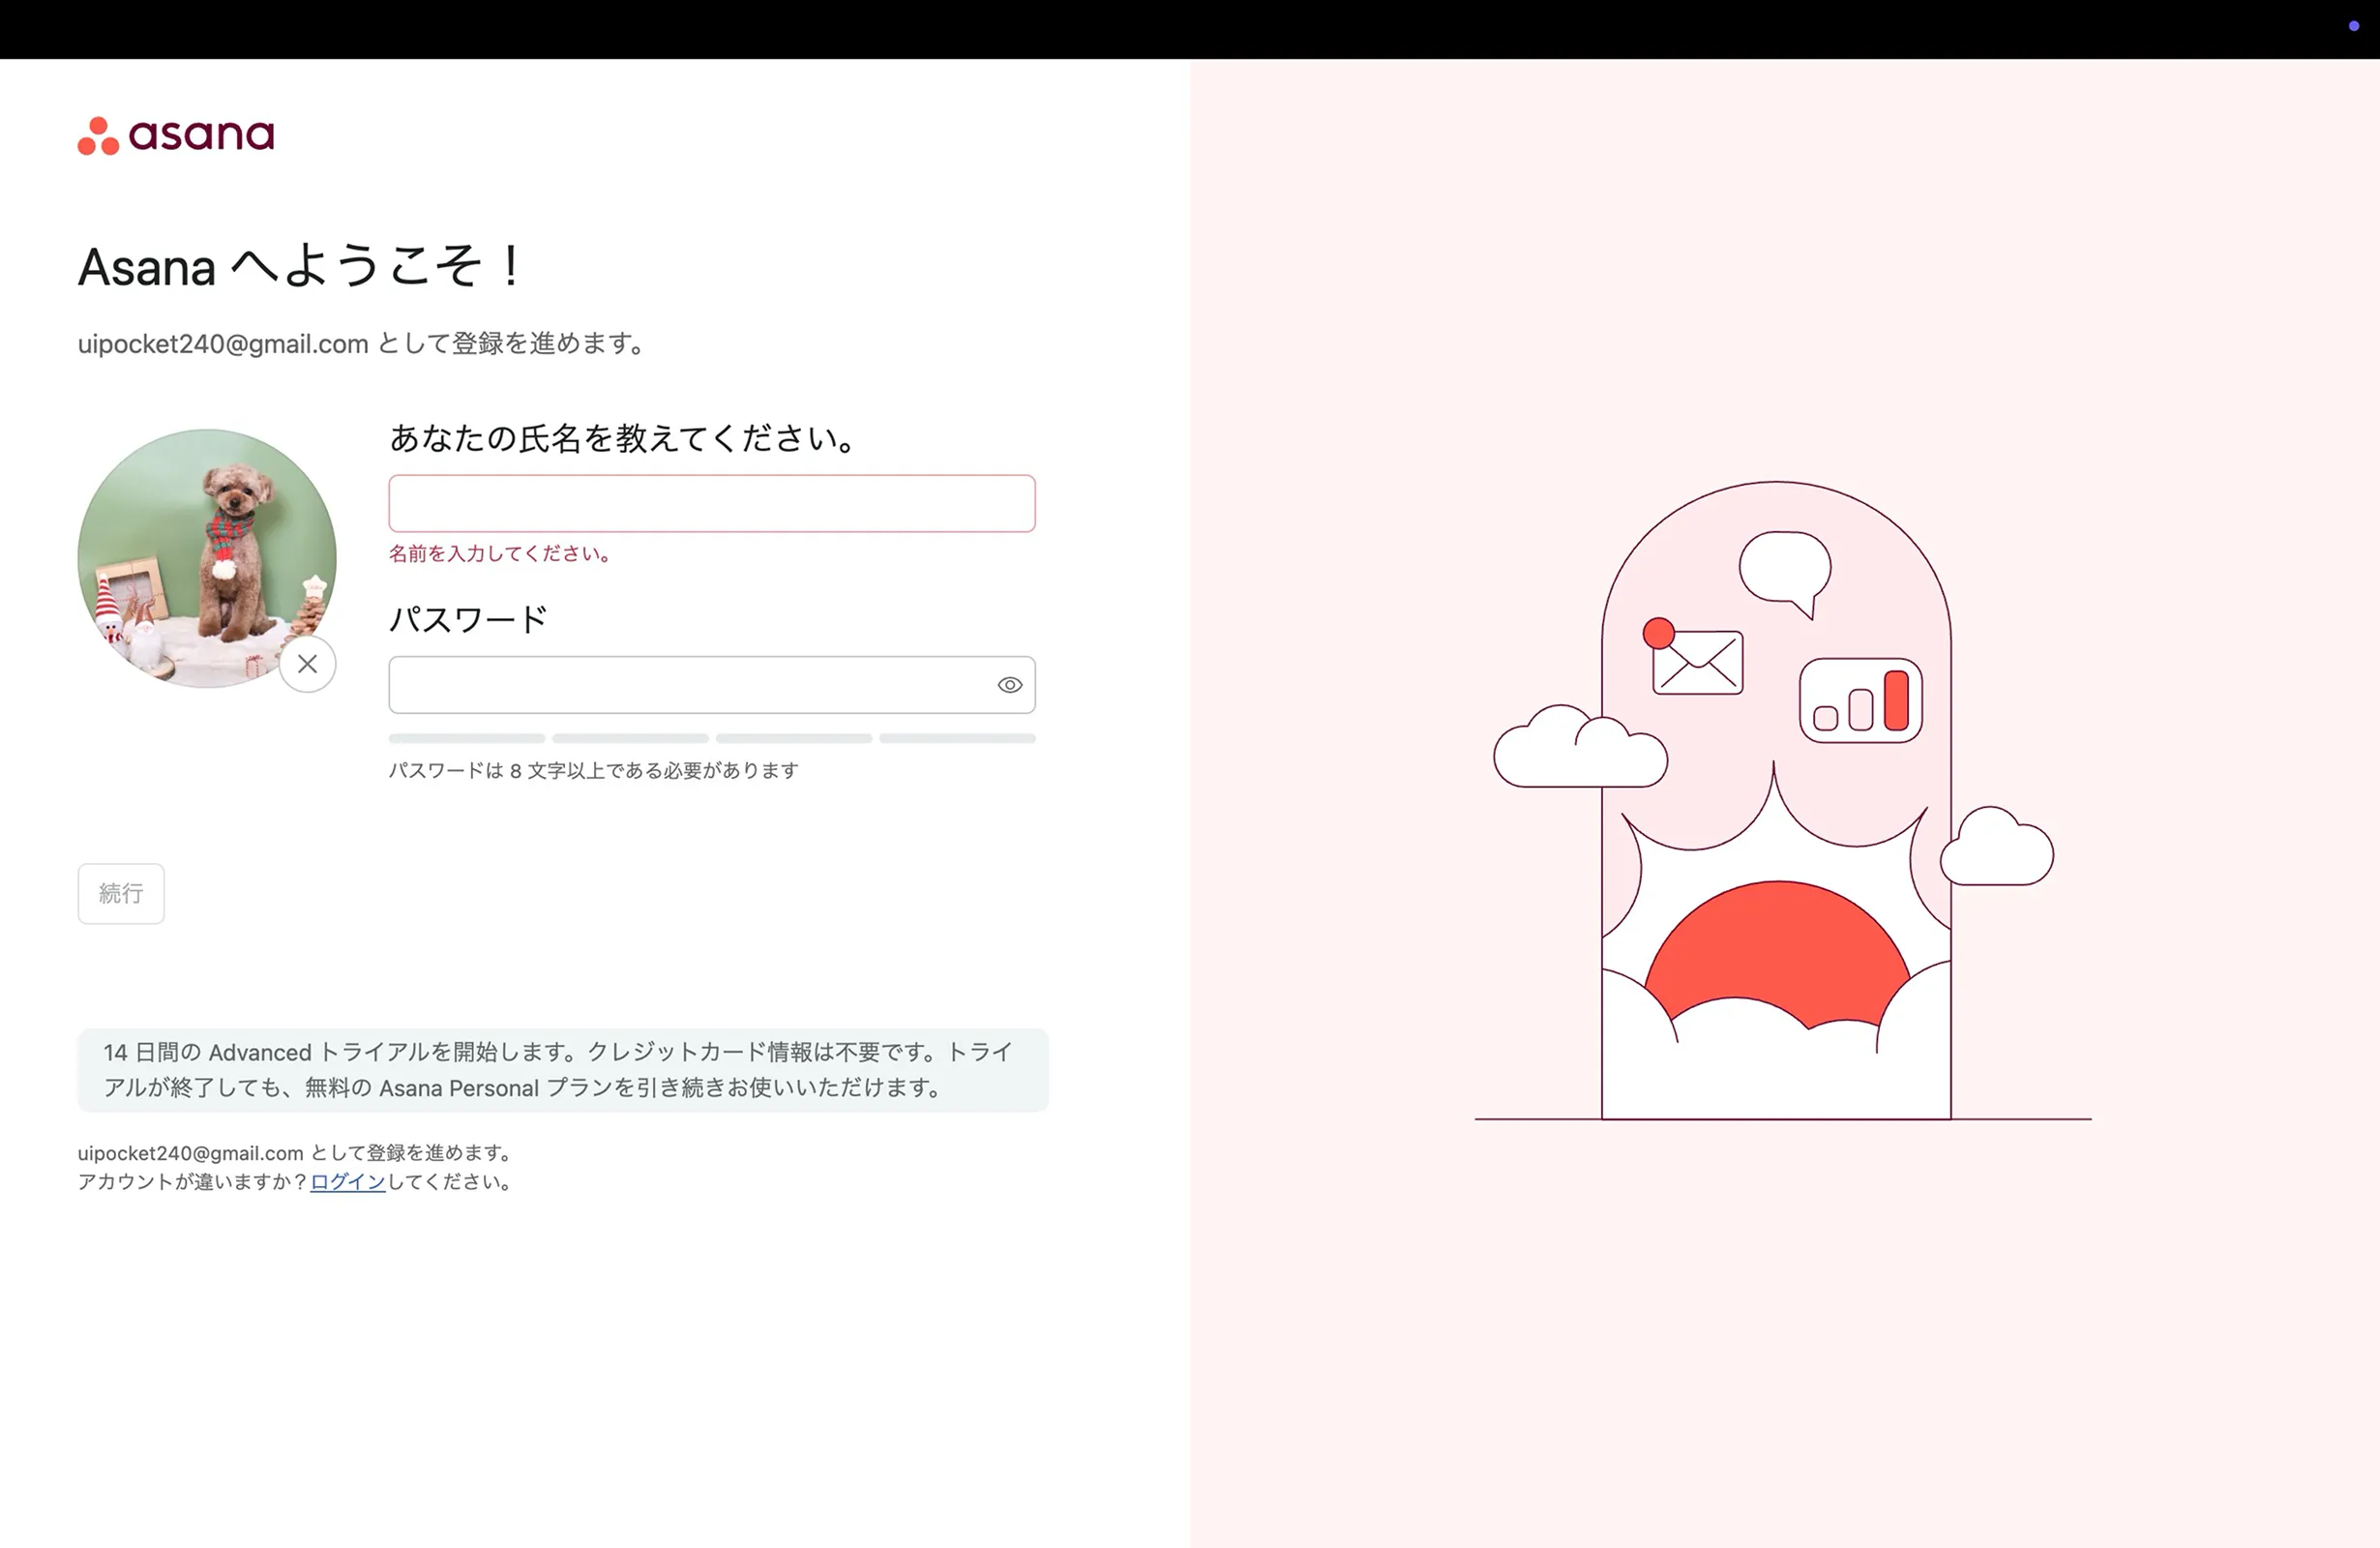Click the error text 名前を入力してください。
This screenshot has height=1548, width=2380.
(x=500, y=554)
